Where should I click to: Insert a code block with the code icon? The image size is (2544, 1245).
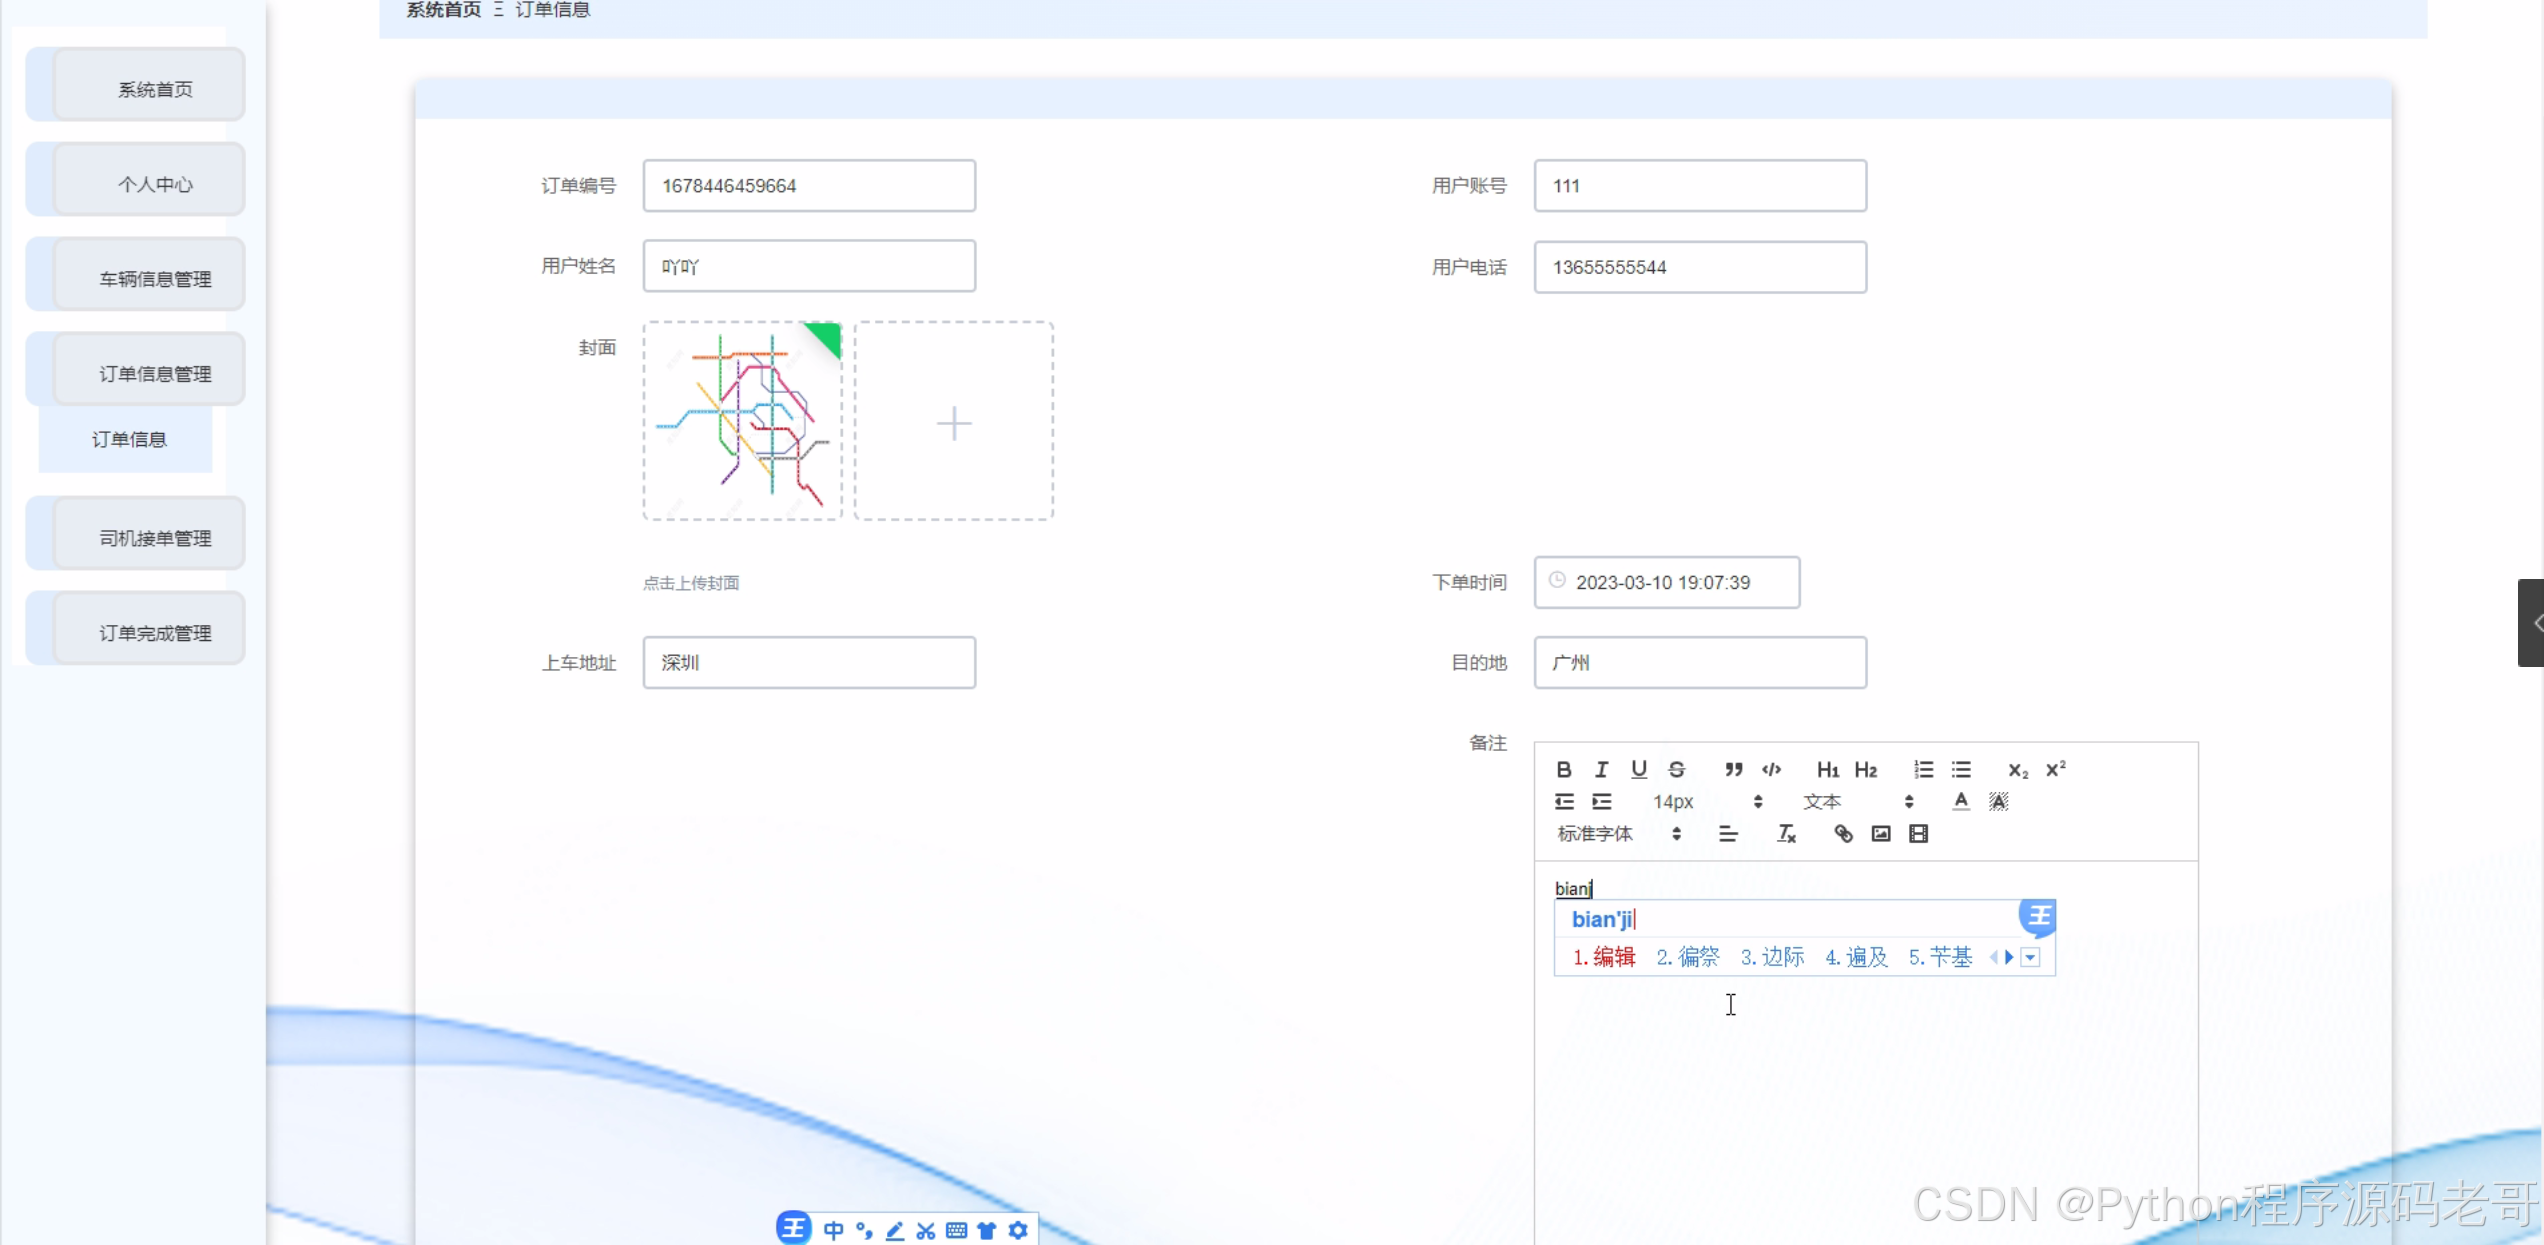click(1771, 769)
